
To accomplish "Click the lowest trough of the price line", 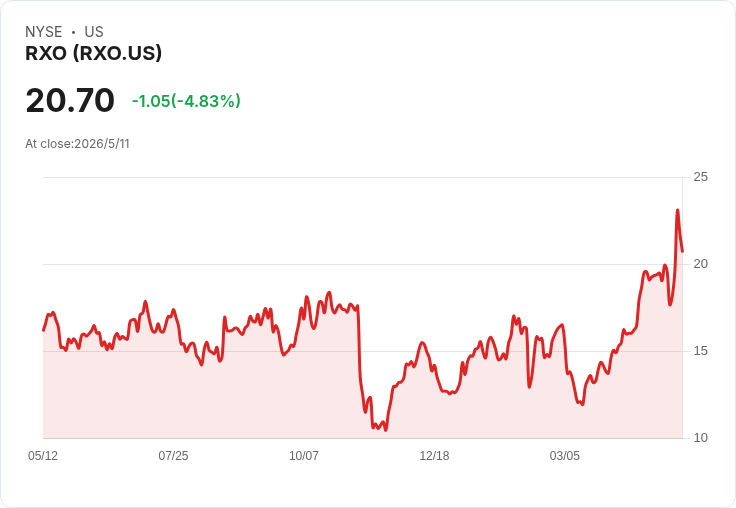I will click(x=386, y=430).
